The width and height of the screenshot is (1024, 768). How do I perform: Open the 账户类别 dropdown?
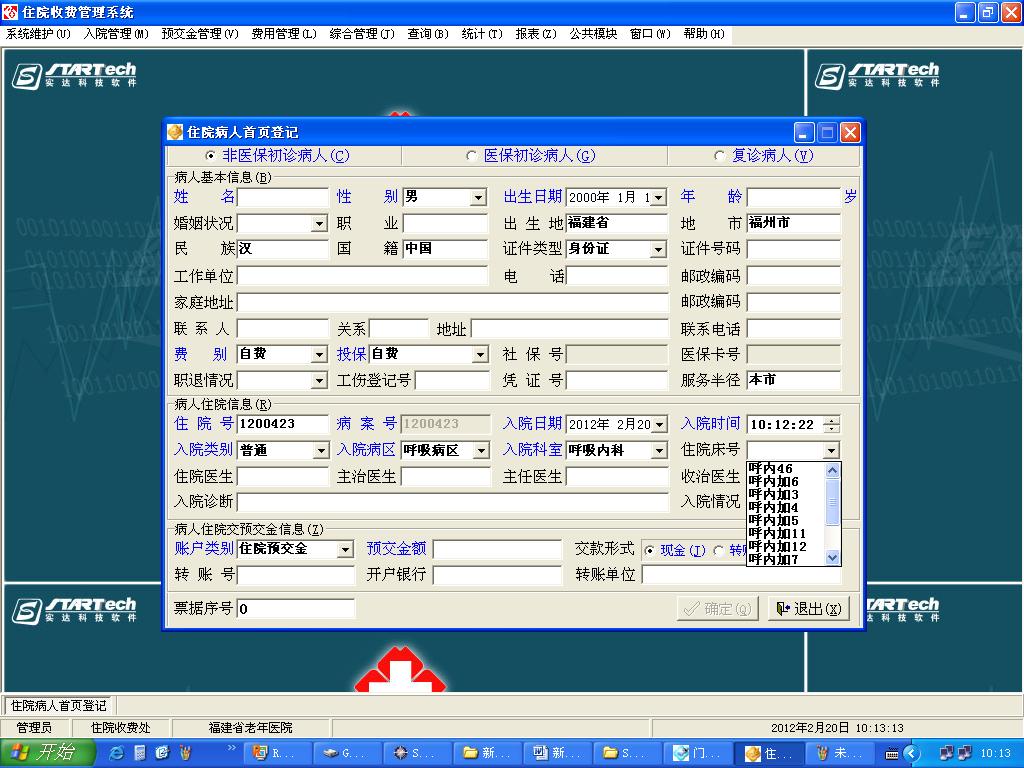345,550
